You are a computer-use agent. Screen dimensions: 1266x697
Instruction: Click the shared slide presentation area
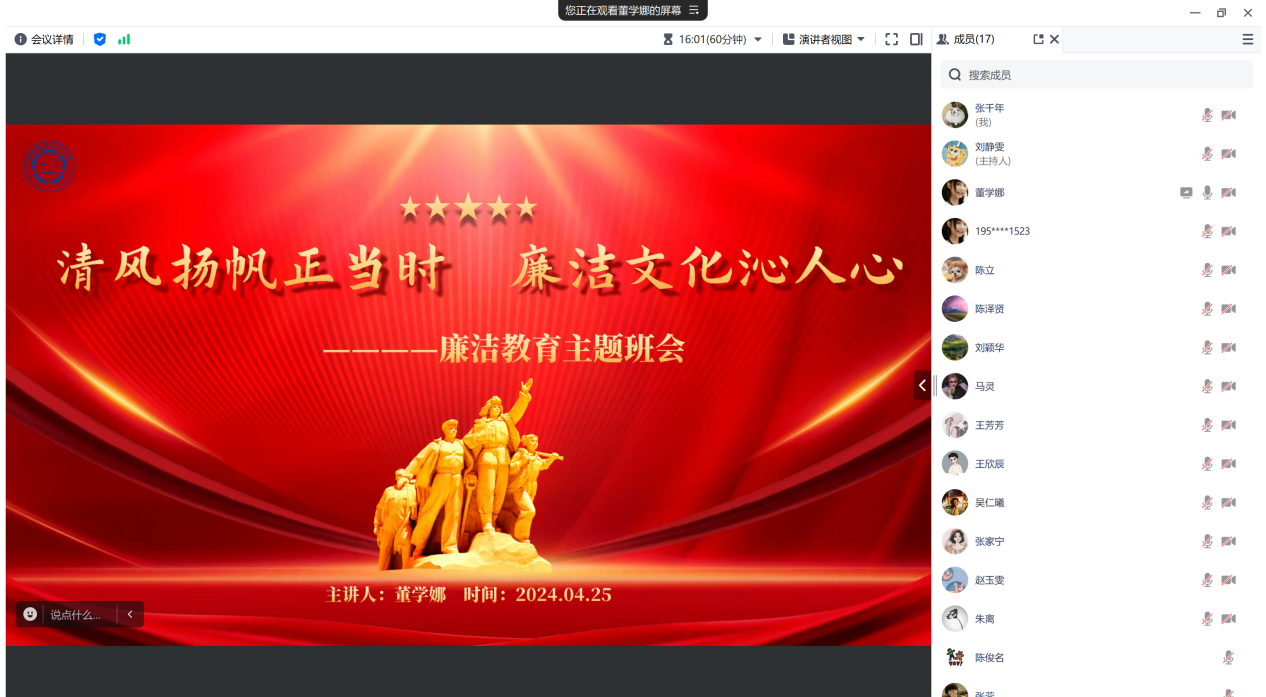[468, 385]
